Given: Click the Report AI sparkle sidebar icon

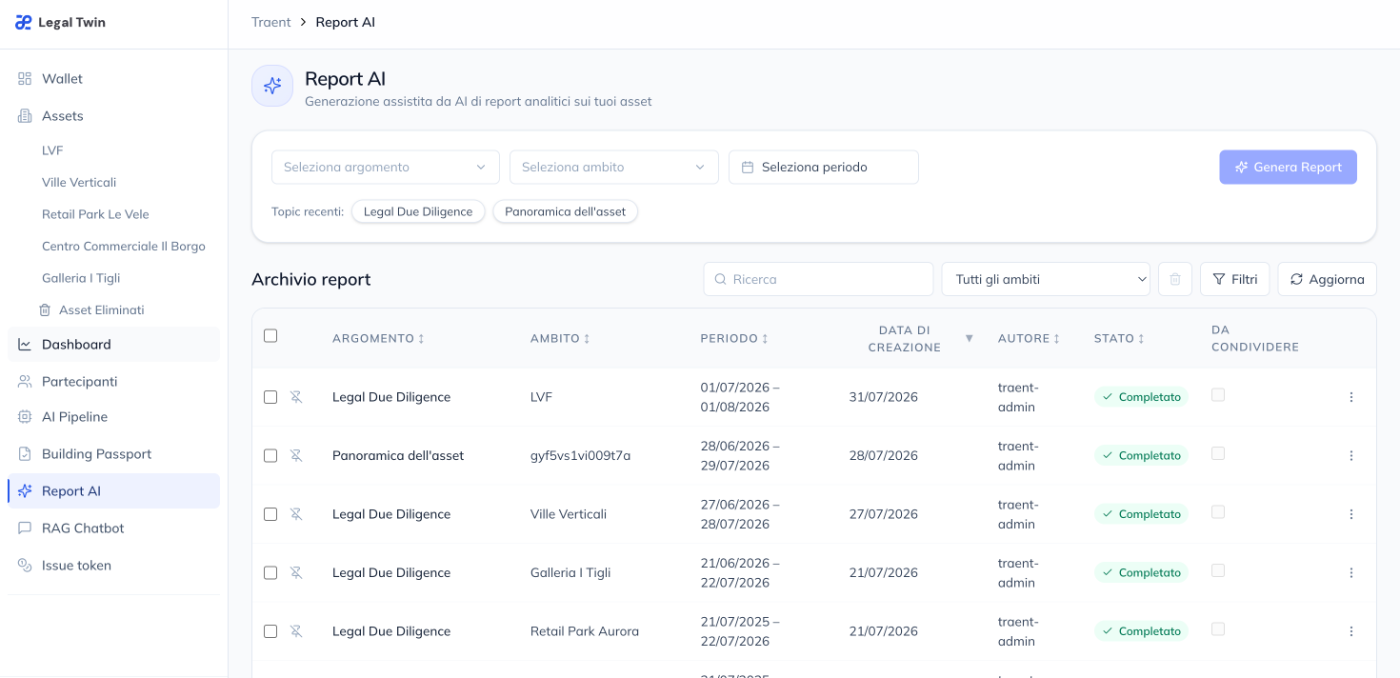Looking at the screenshot, I should pos(25,491).
